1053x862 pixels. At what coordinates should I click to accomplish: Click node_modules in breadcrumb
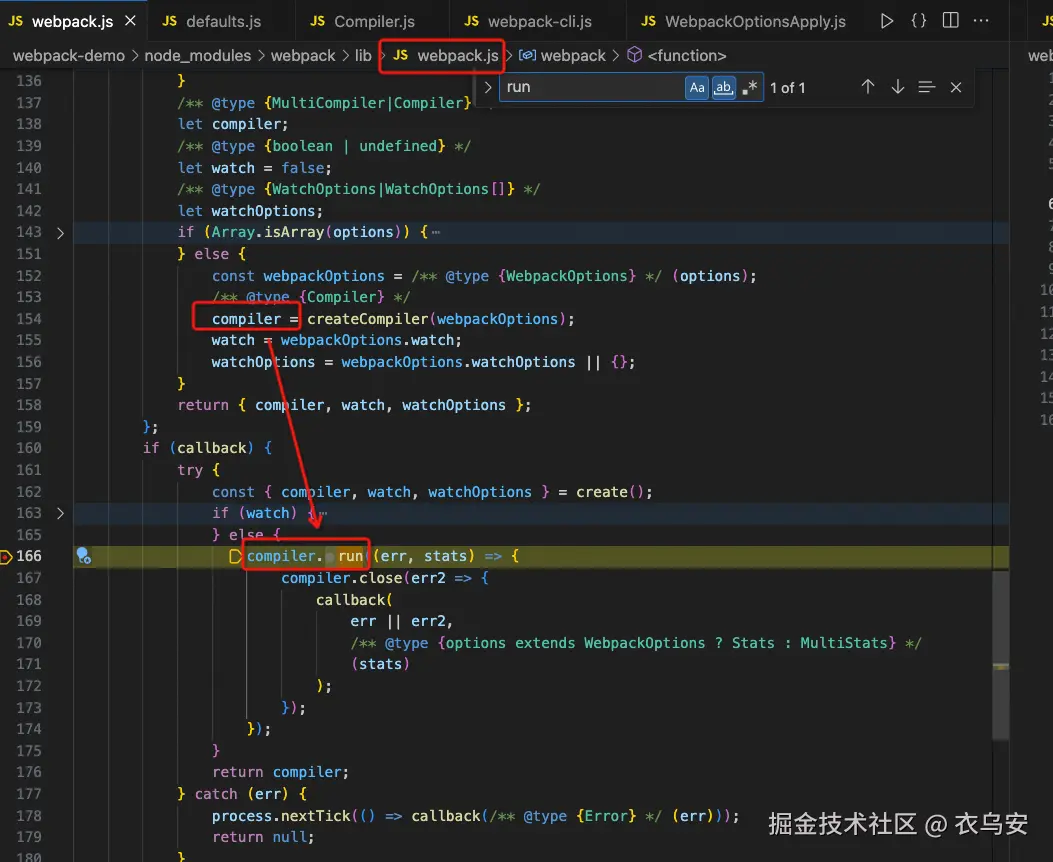[x=197, y=56]
